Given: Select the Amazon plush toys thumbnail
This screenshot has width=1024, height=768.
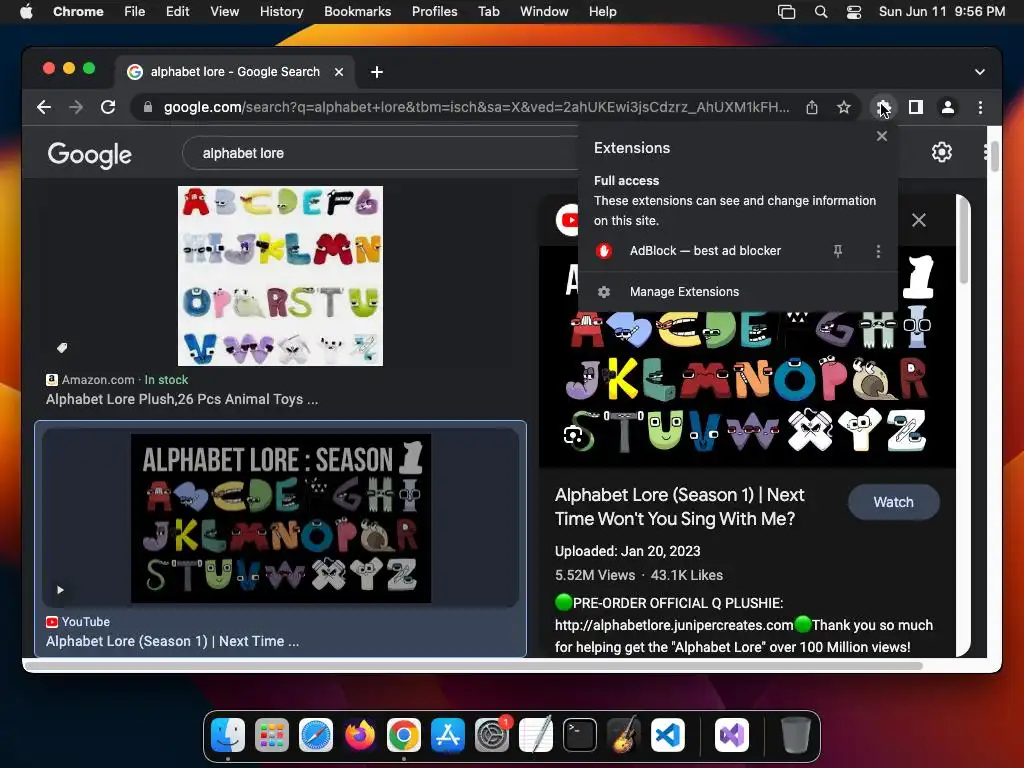Looking at the screenshot, I should [280, 276].
